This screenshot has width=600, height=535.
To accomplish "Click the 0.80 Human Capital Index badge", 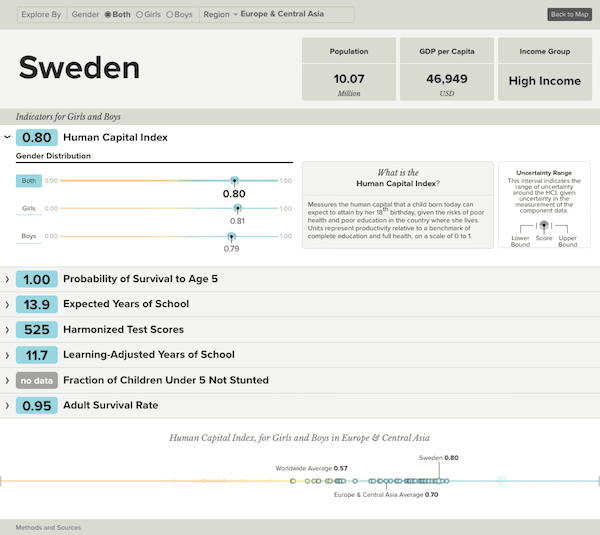I will [x=37, y=137].
